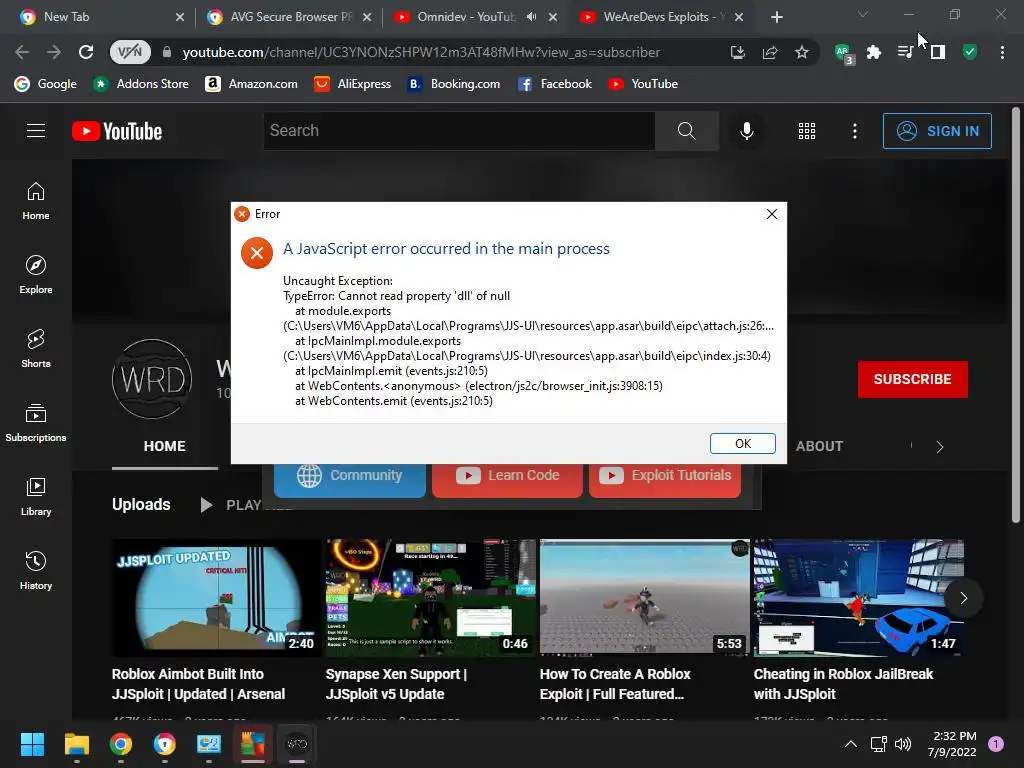Close the Error dialog with X
The width and height of the screenshot is (1024, 768).
point(771,214)
